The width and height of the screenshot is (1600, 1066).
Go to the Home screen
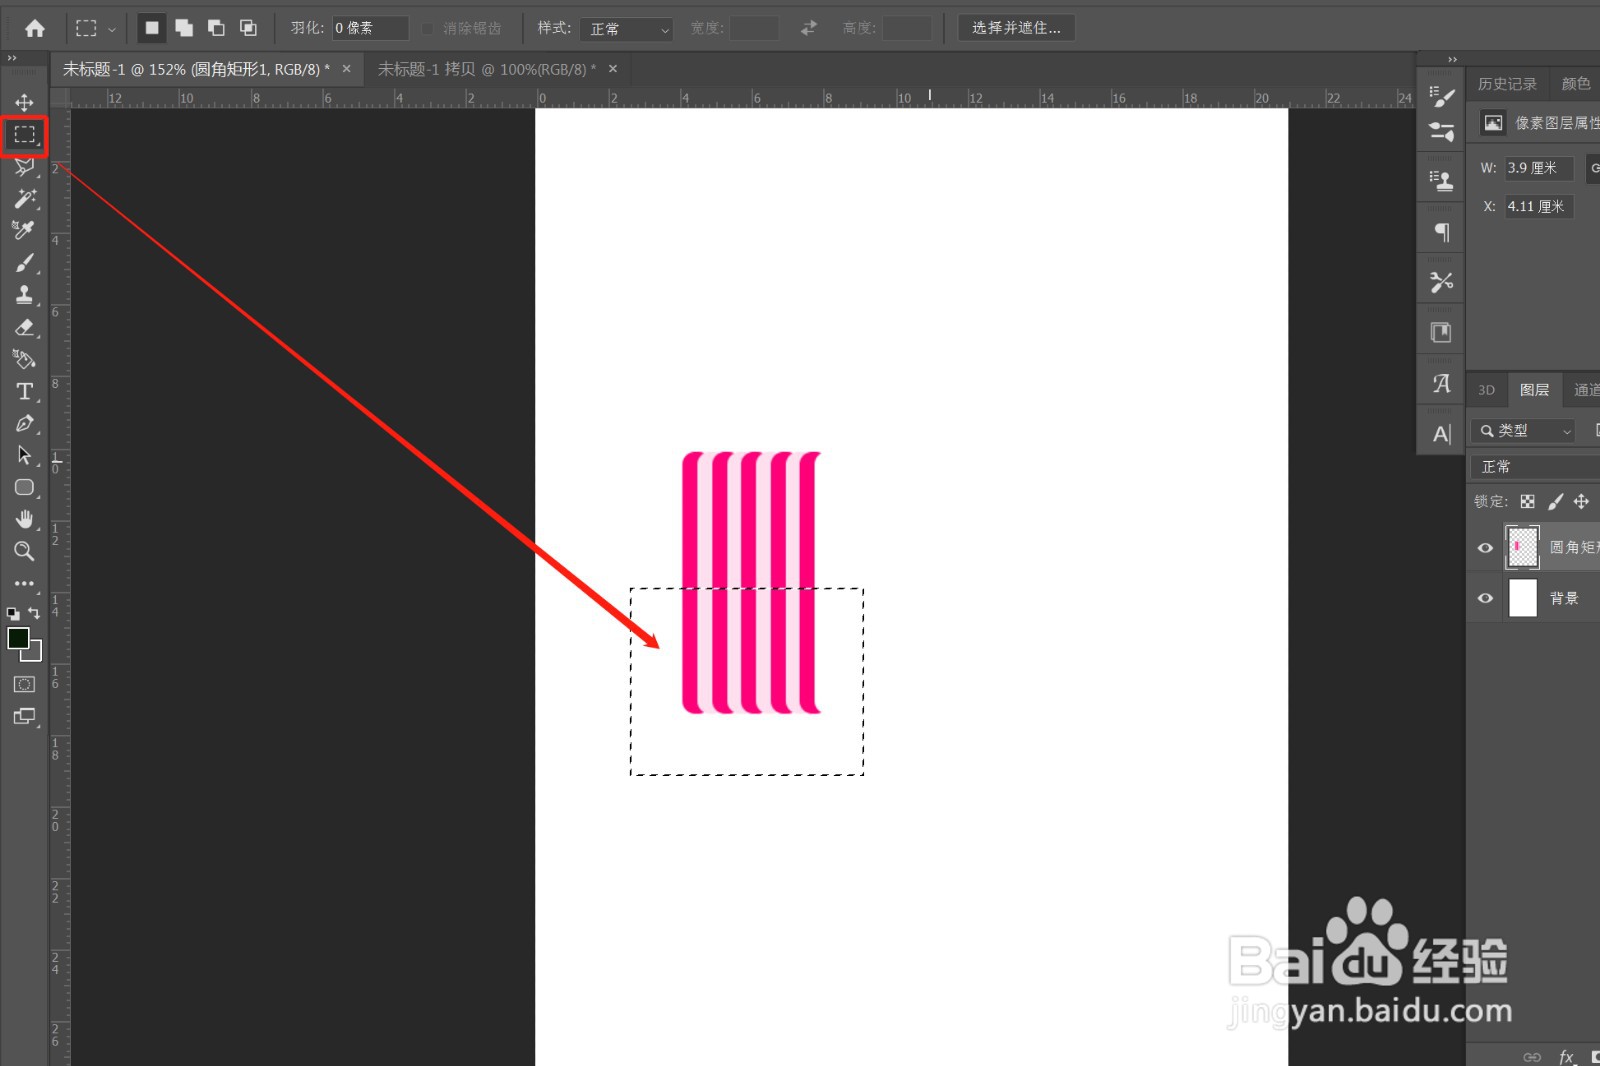point(35,28)
